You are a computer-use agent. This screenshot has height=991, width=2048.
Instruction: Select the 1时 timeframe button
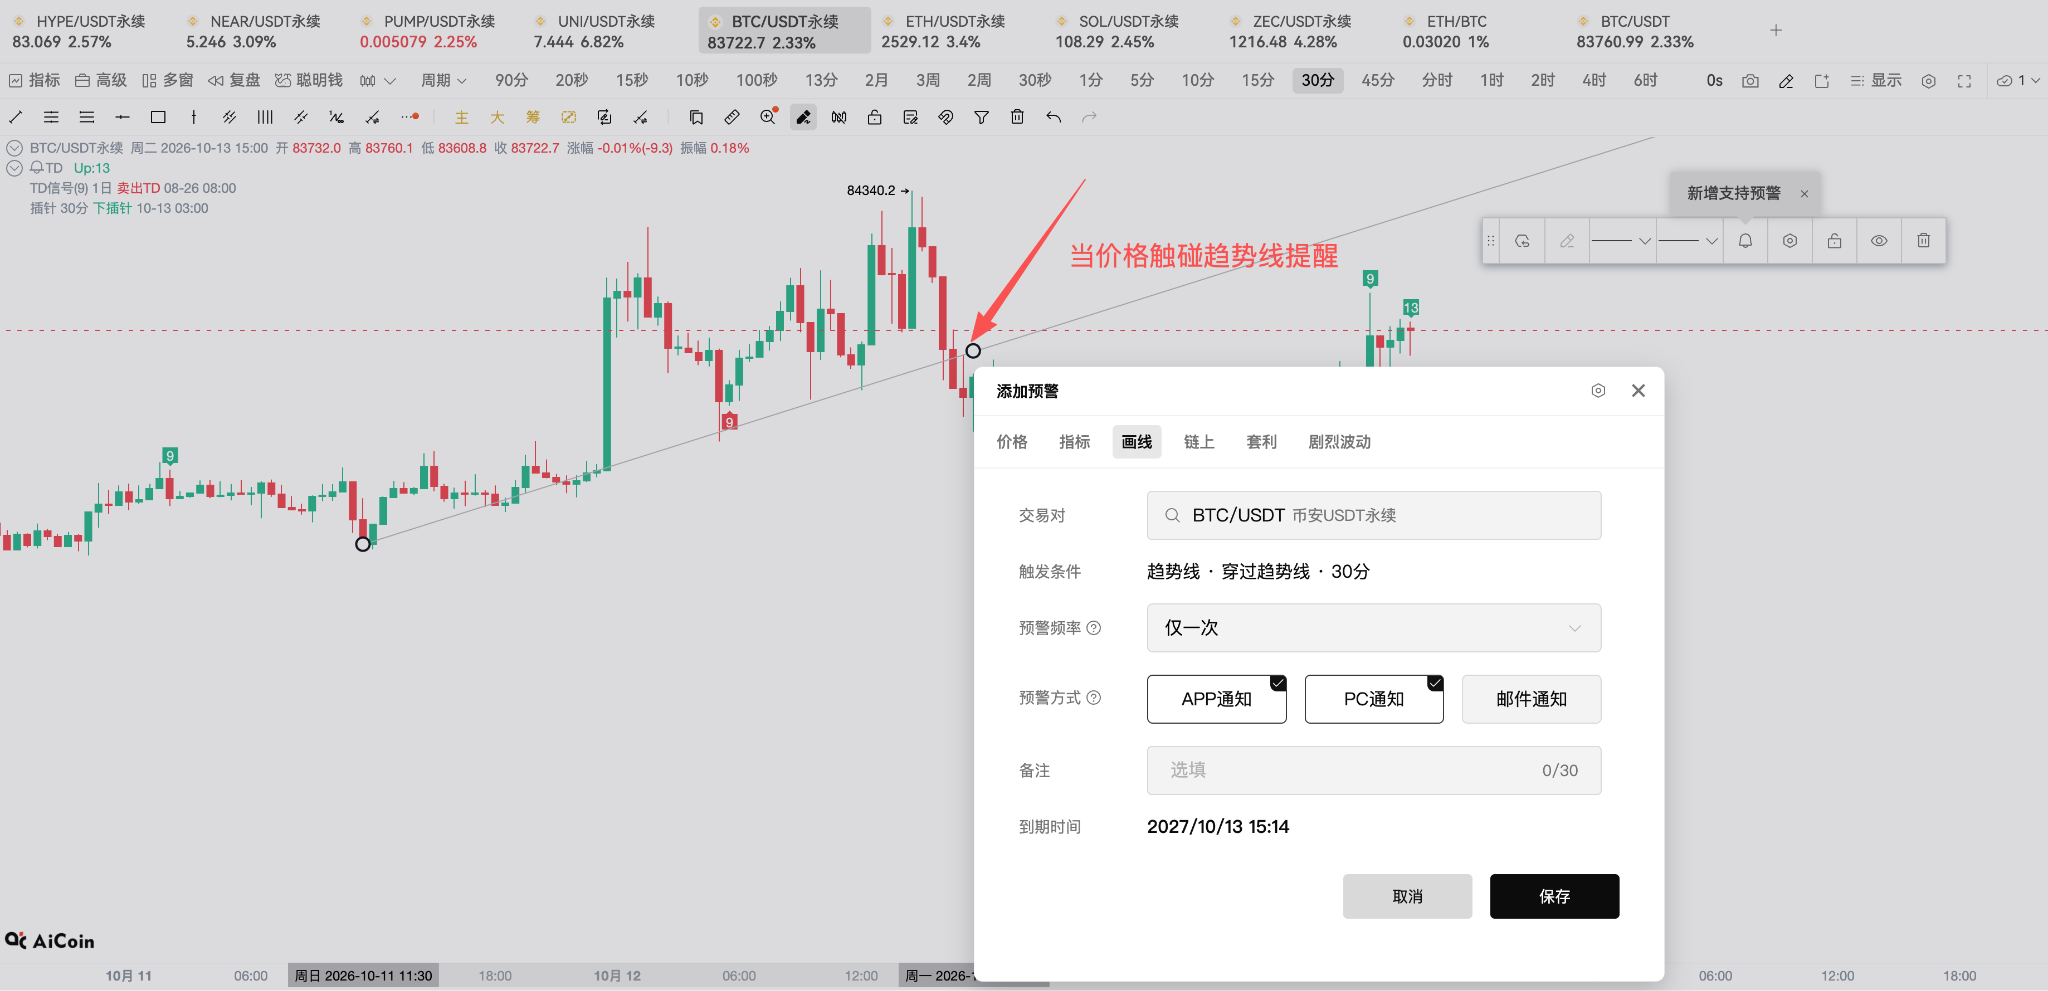click(1492, 81)
